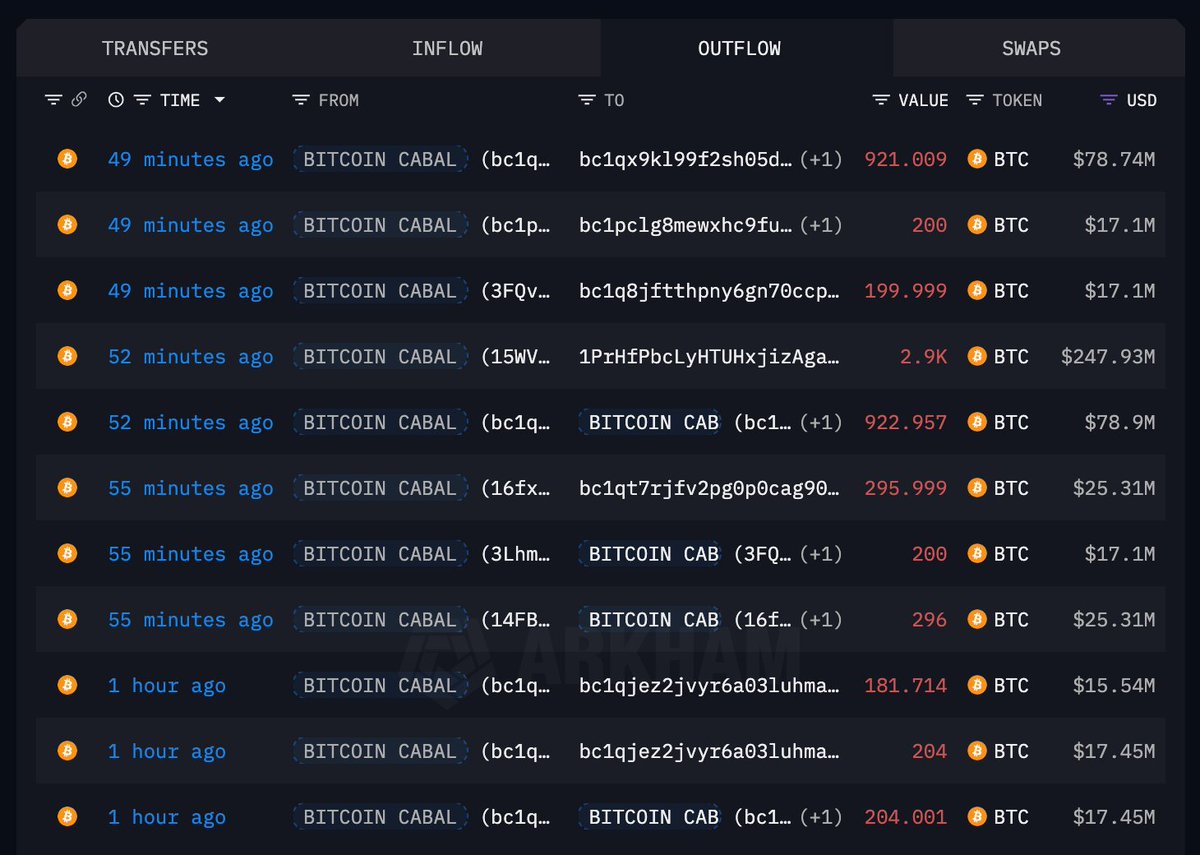Screen dimensions: 1200x855
Task: Open recipient address bc1q8jftthpny6gn70ccp
Action: point(710,291)
